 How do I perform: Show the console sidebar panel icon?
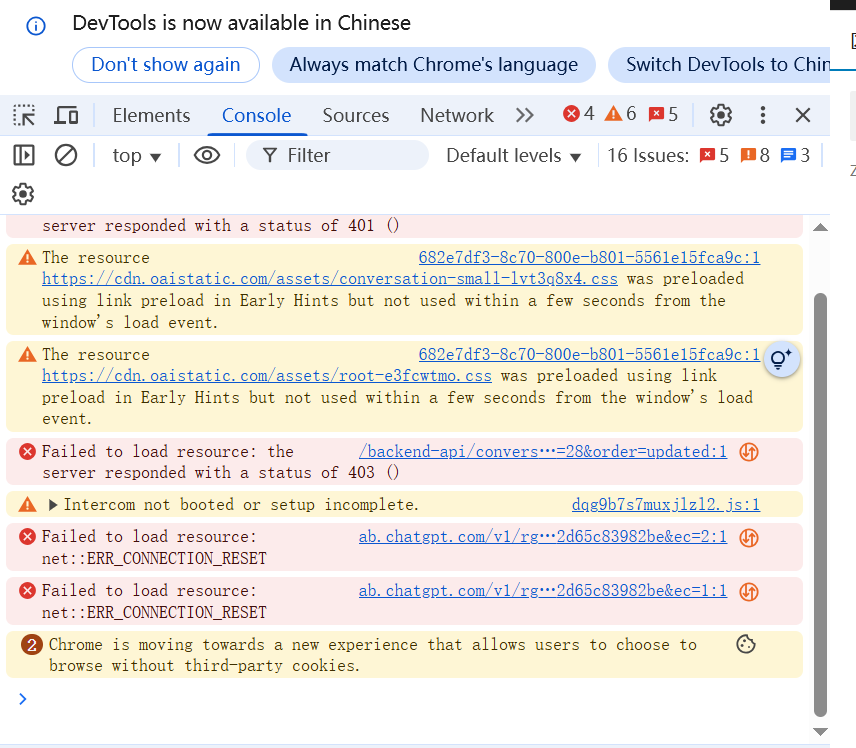coord(24,155)
